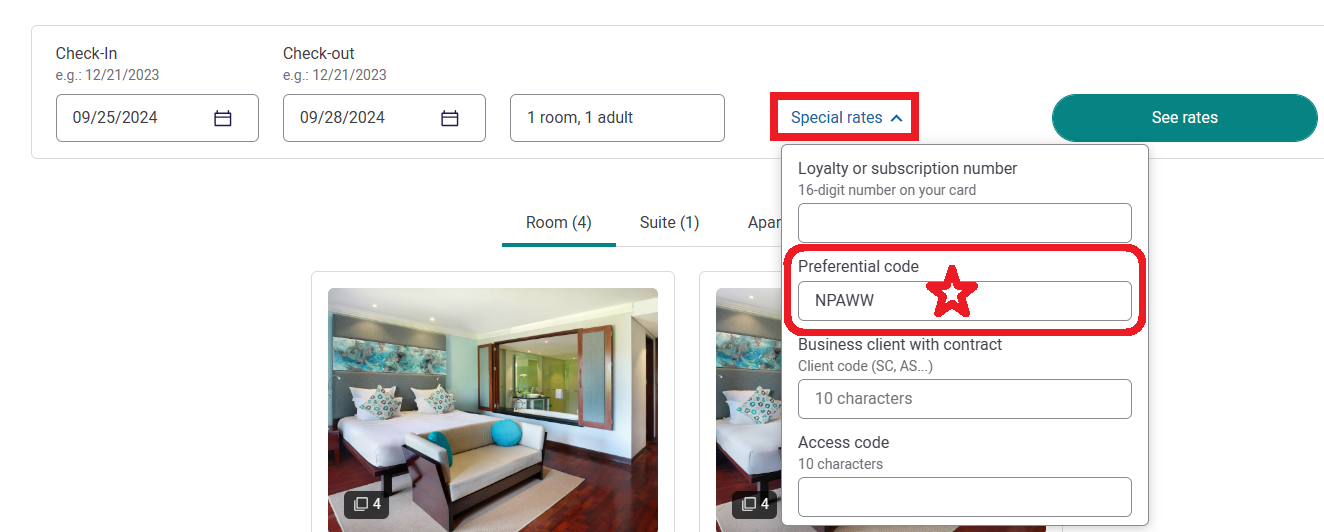
Task: Focus the Loyalty or subscription number field
Action: (x=965, y=223)
